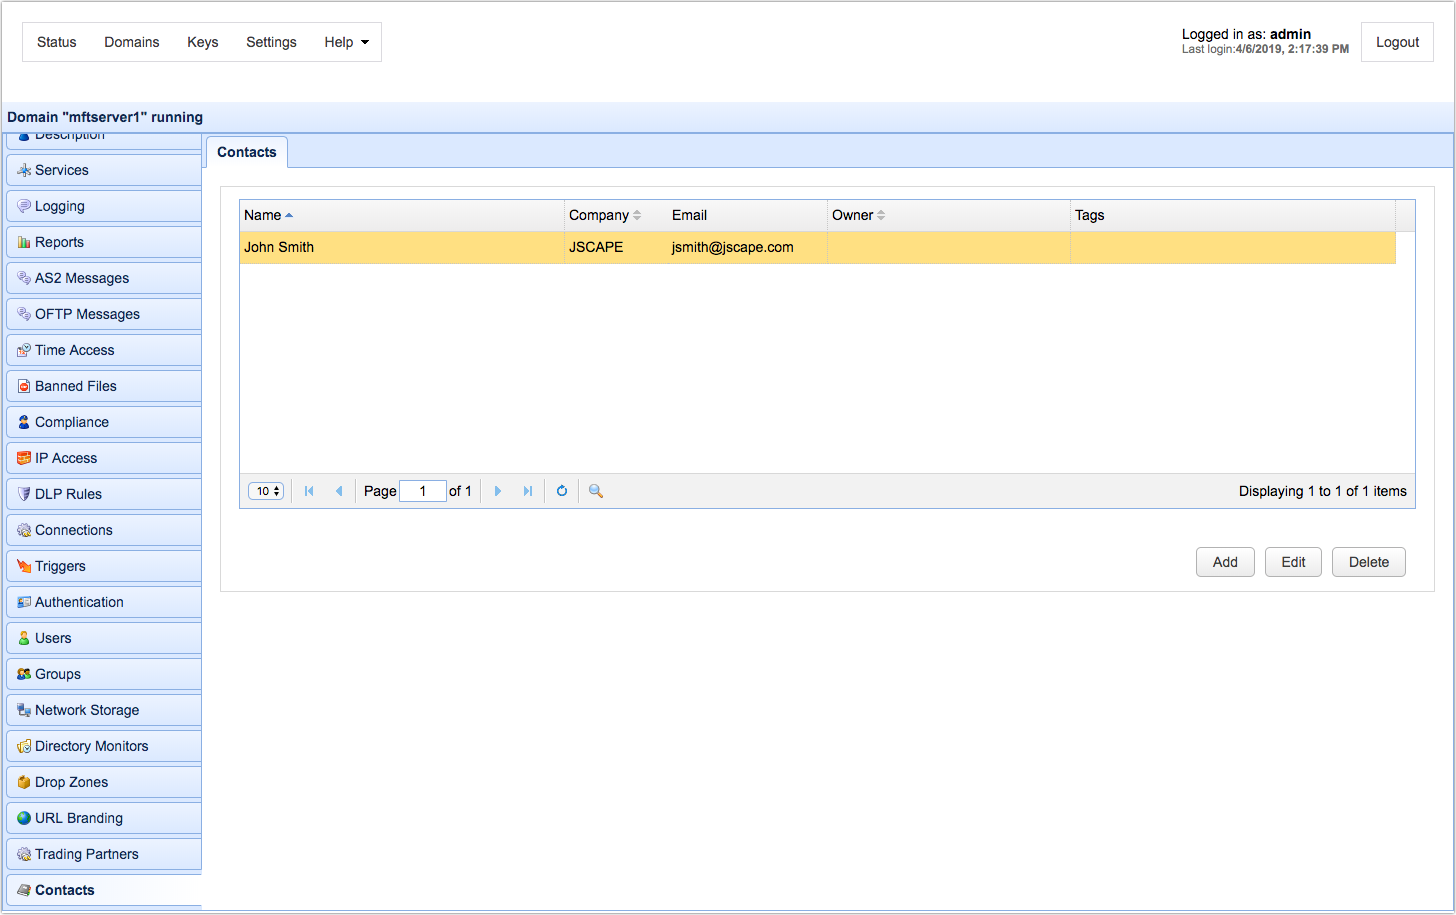This screenshot has height=915, width=1456.
Task: Click the Network Storage icon
Action: pyautogui.click(x=24, y=710)
